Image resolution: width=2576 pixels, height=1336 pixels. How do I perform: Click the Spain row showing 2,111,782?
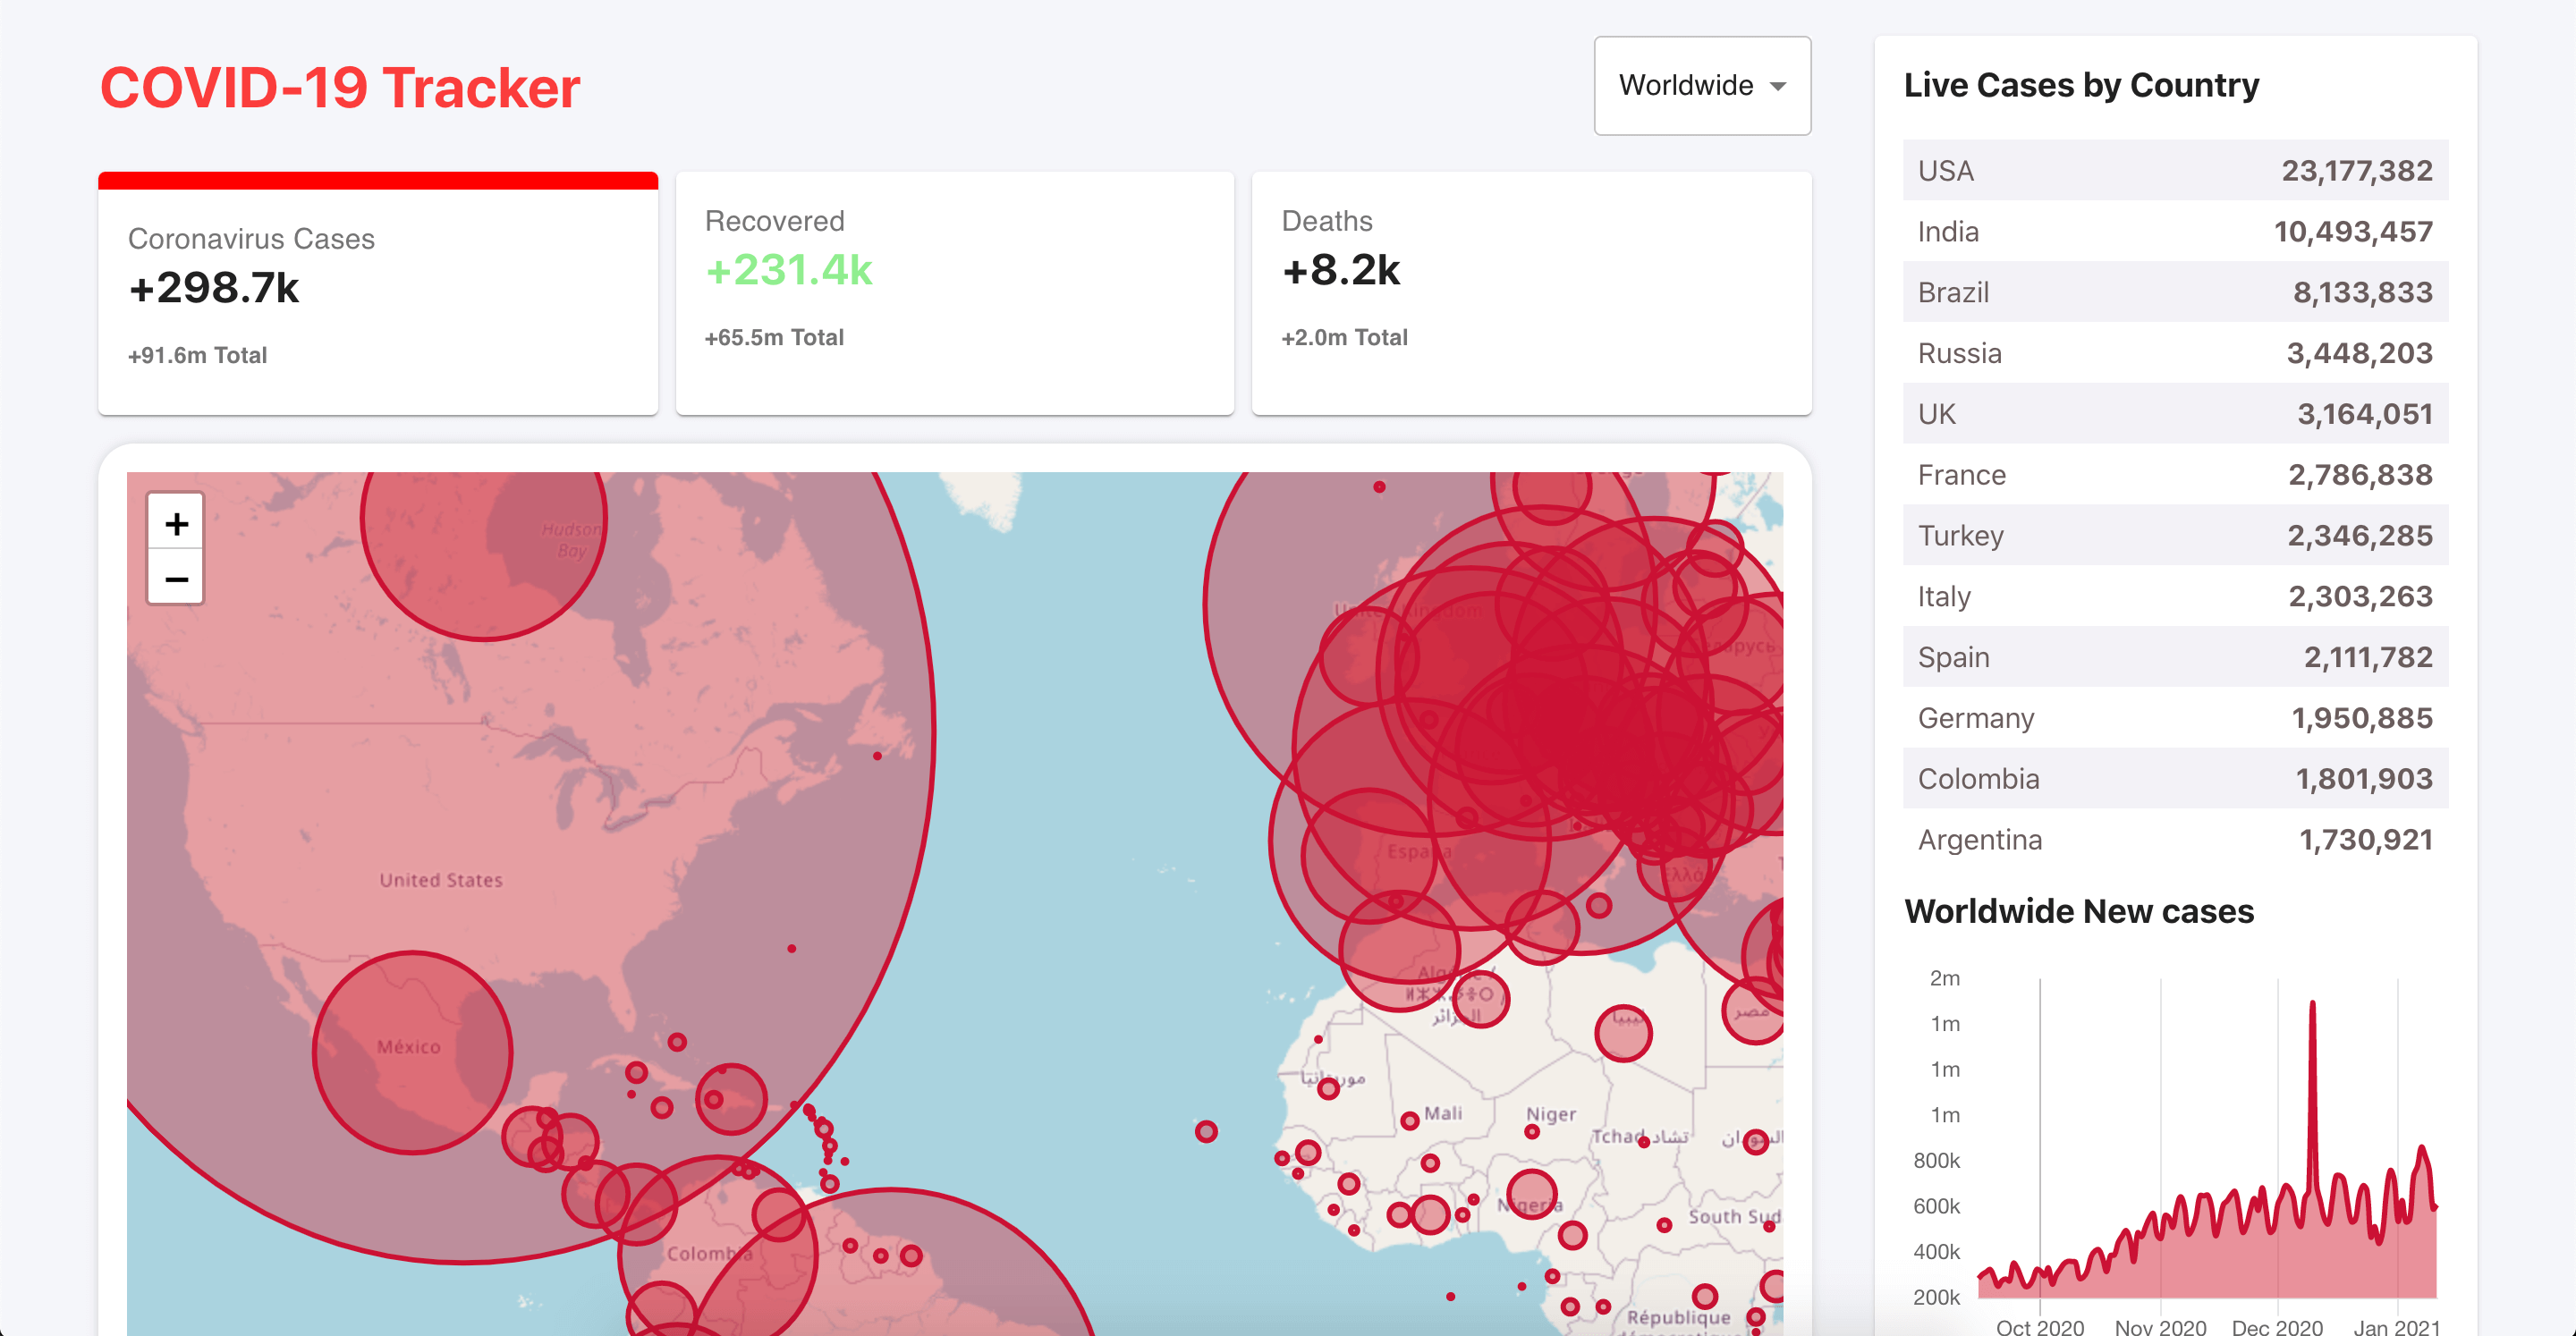click(2175, 657)
